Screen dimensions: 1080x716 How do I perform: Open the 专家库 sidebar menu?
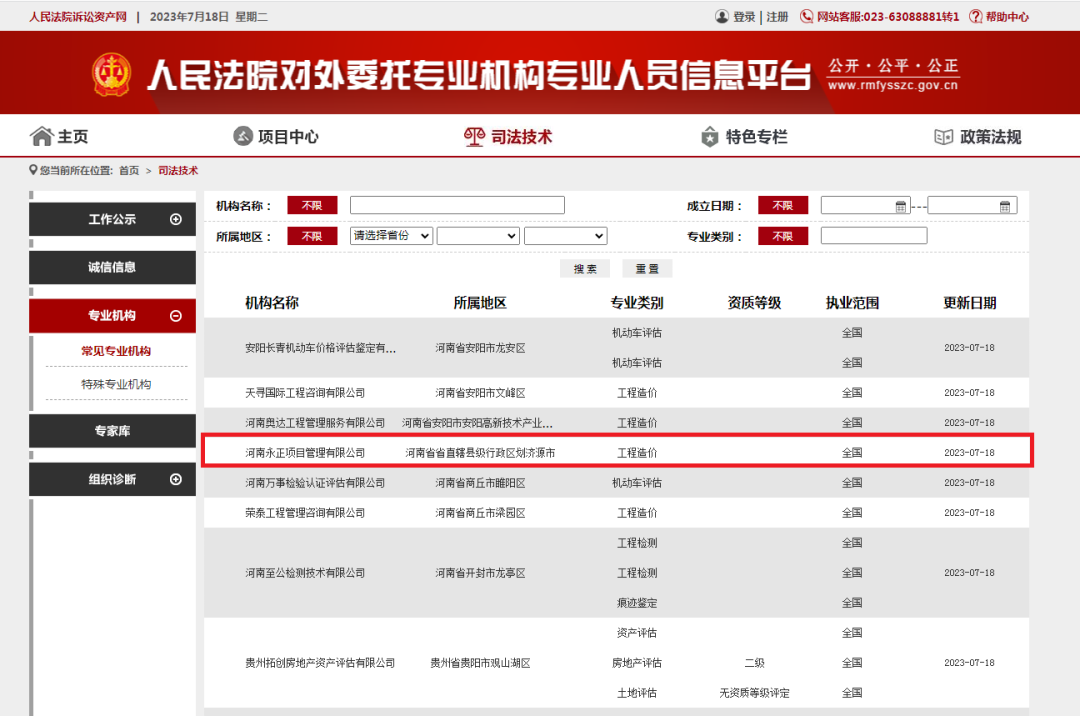pyautogui.click(x=112, y=431)
